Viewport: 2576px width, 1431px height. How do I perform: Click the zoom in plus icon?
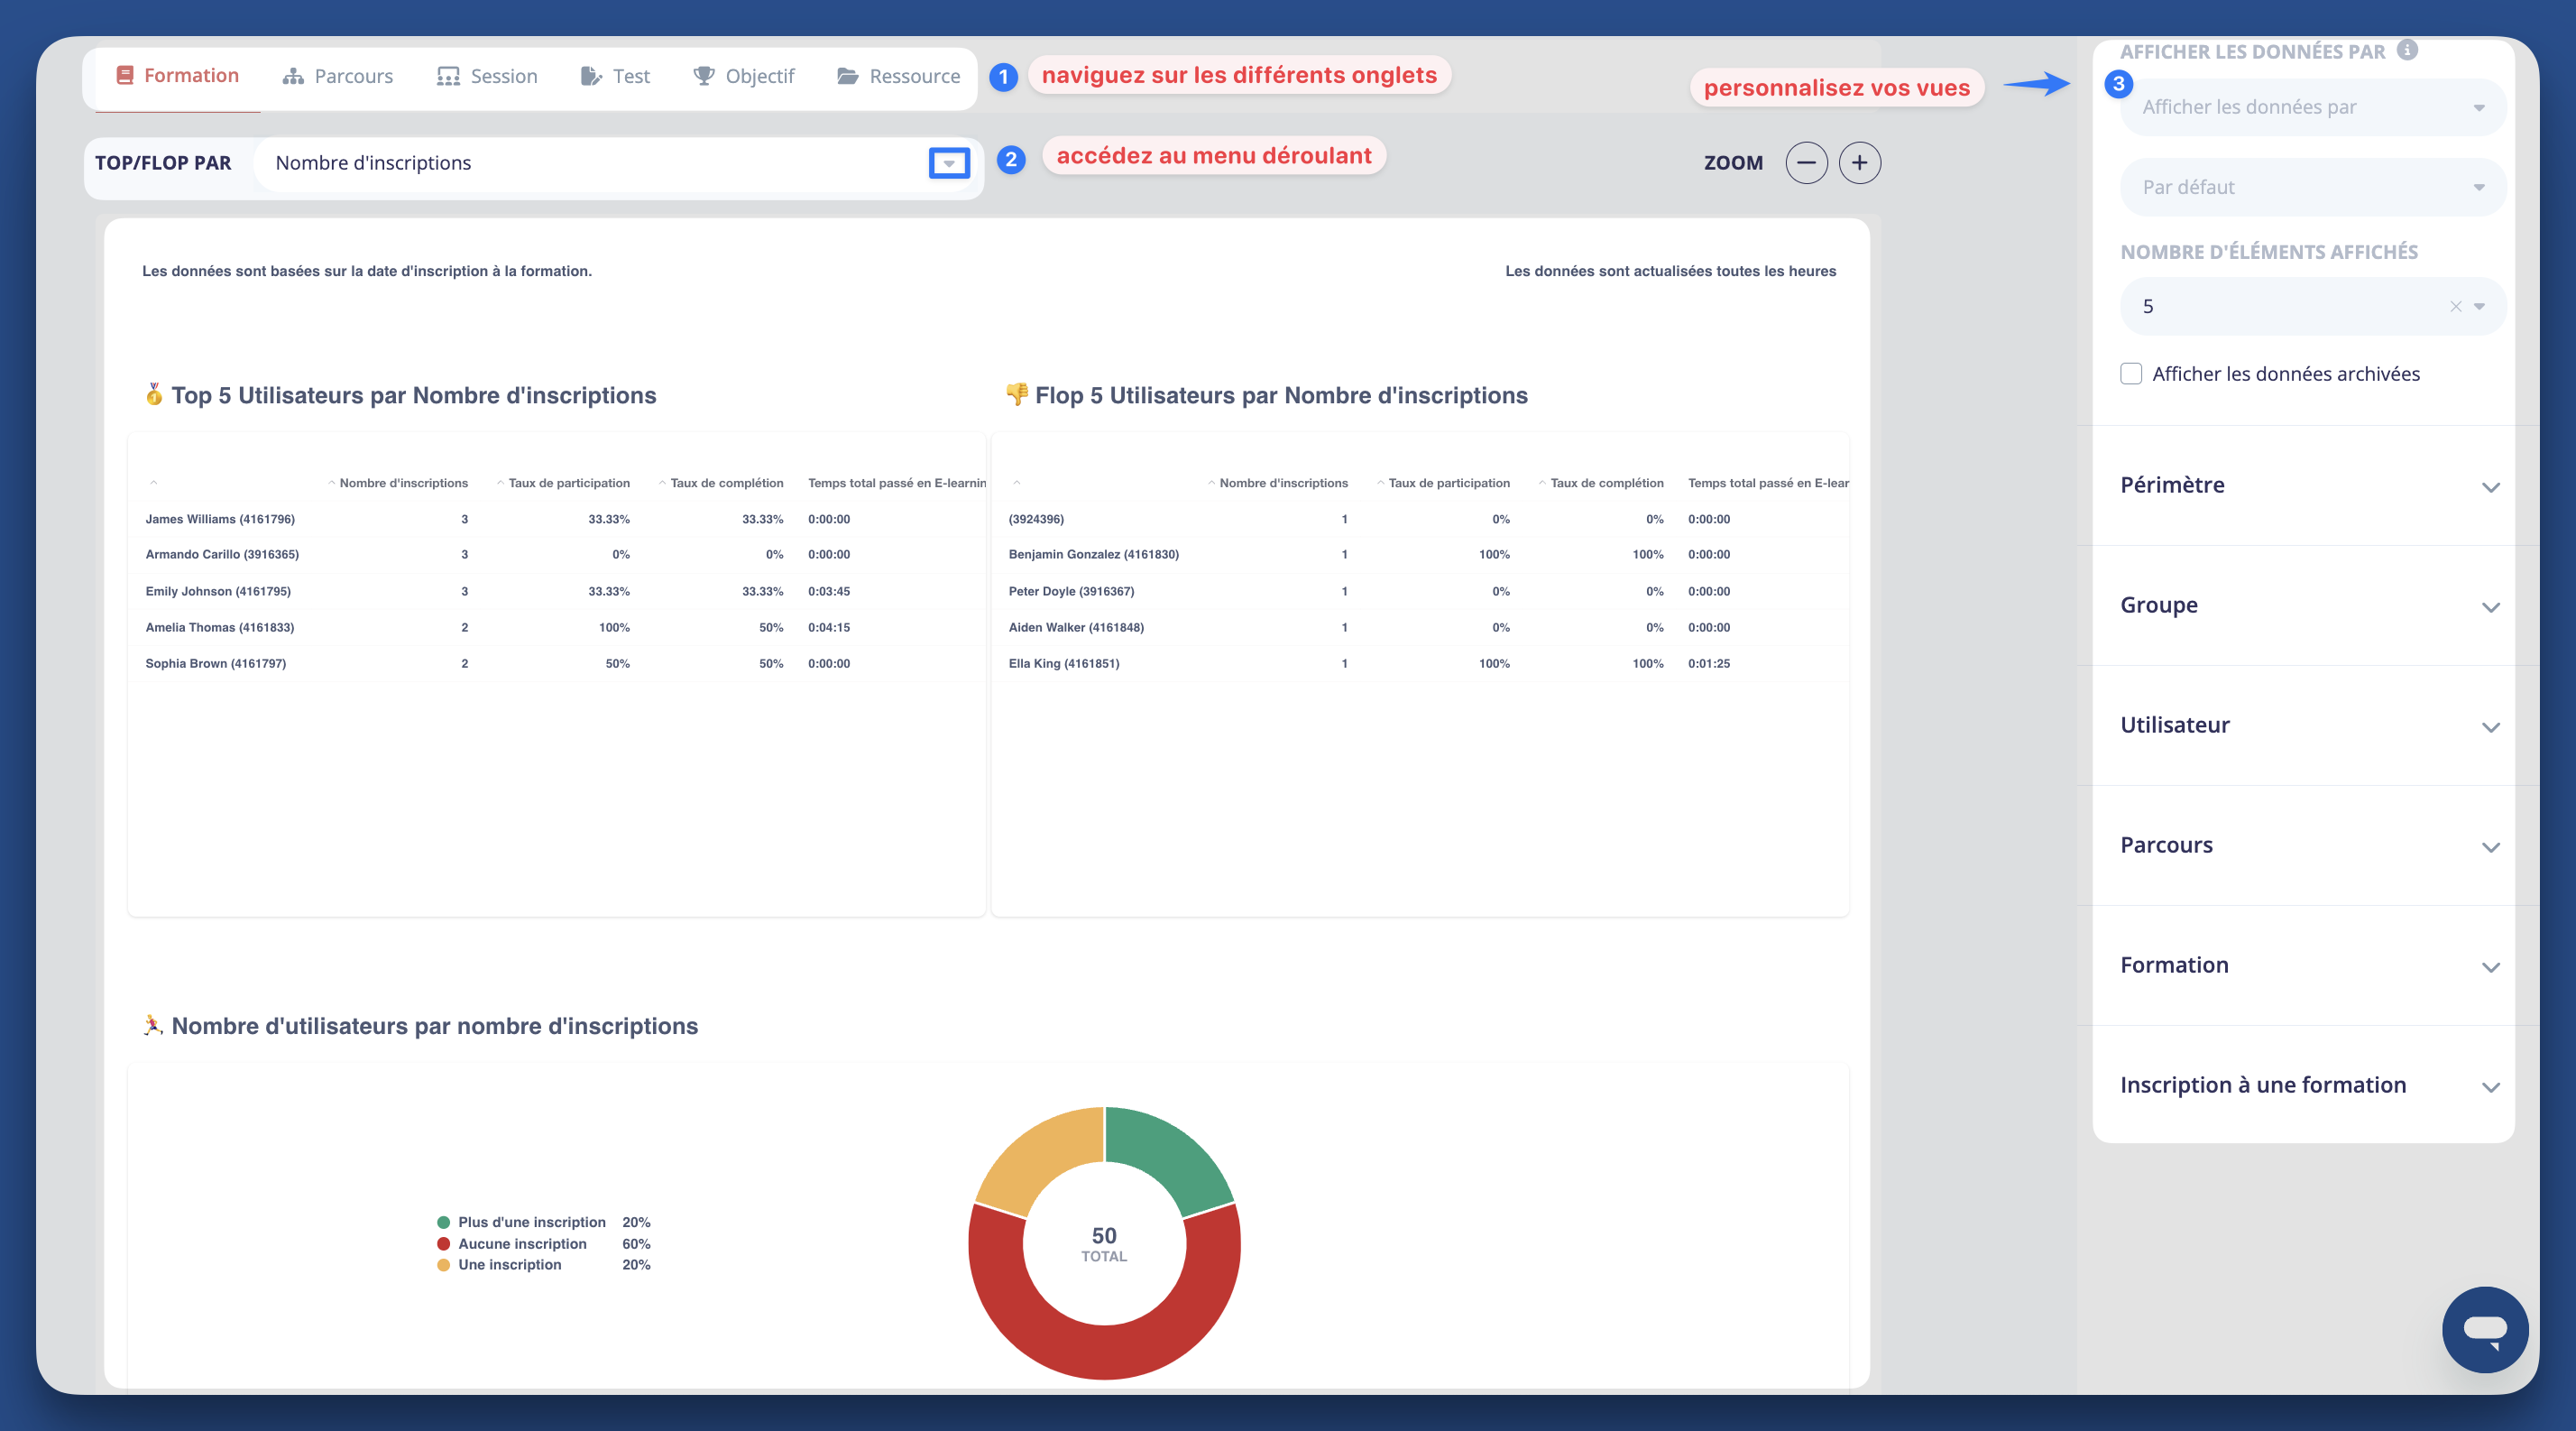(x=1859, y=163)
